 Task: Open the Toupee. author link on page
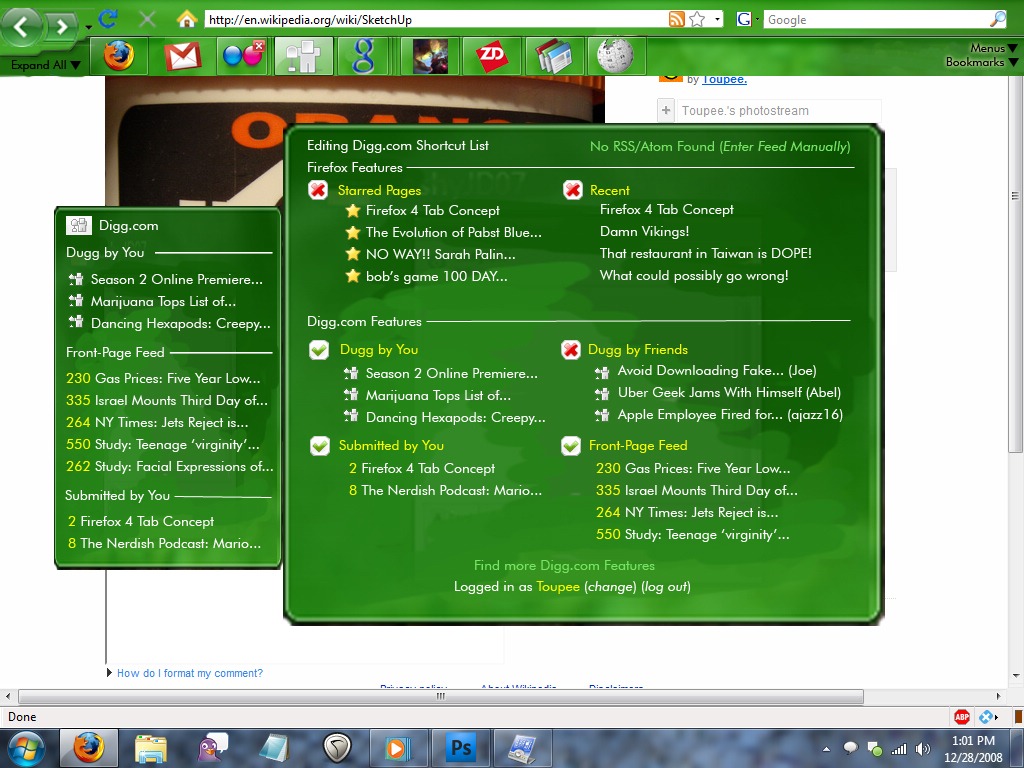[x=724, y=80]
